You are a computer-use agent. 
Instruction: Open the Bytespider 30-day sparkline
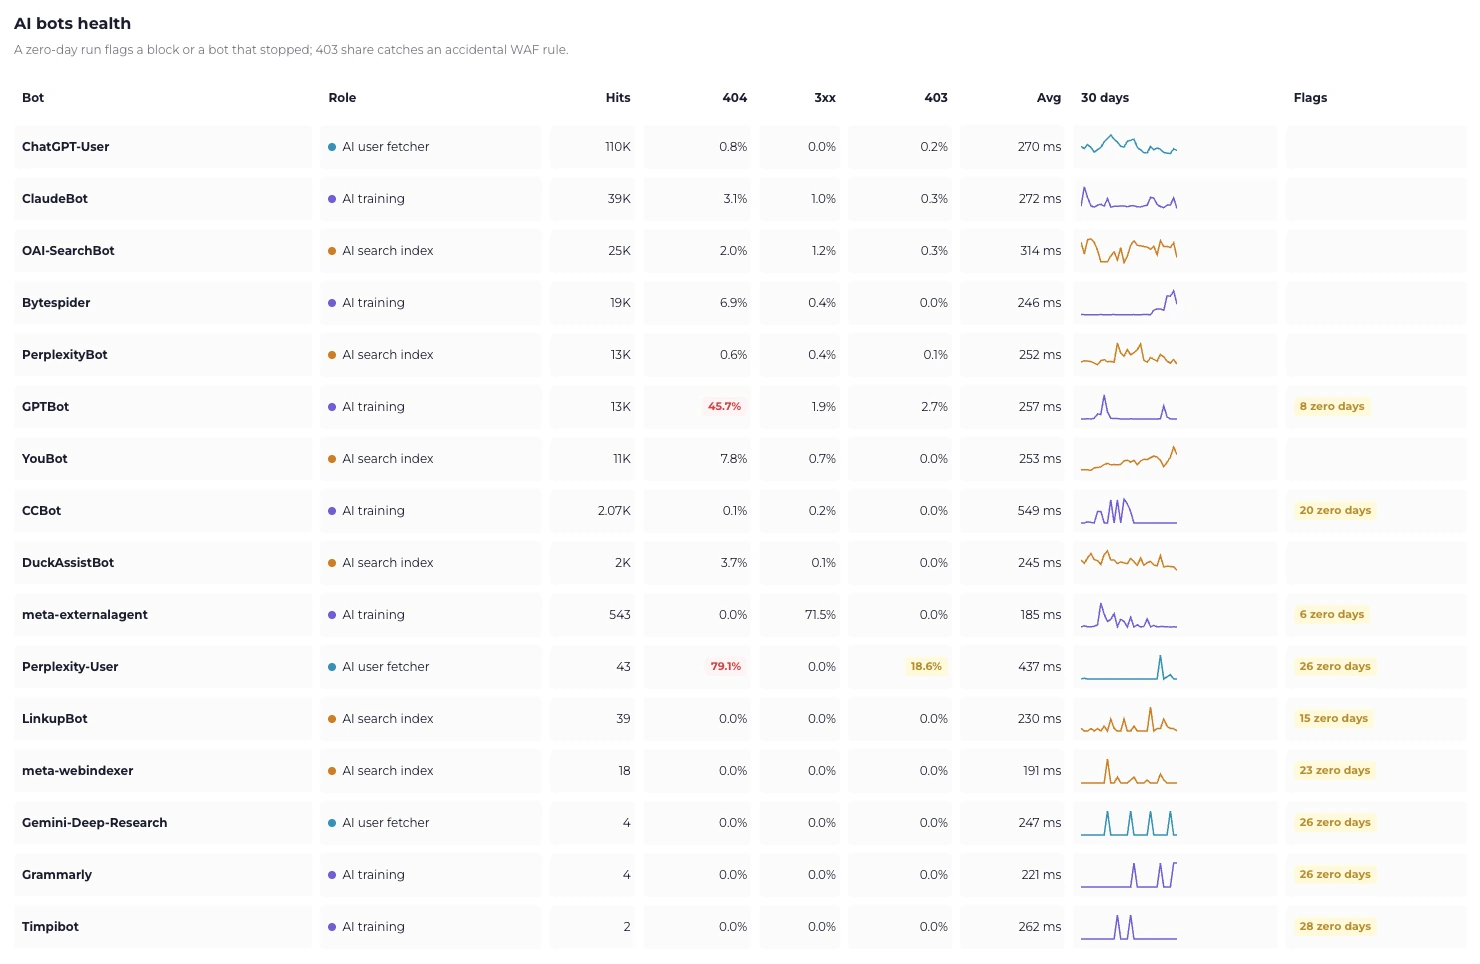(x=1129, y=302)
